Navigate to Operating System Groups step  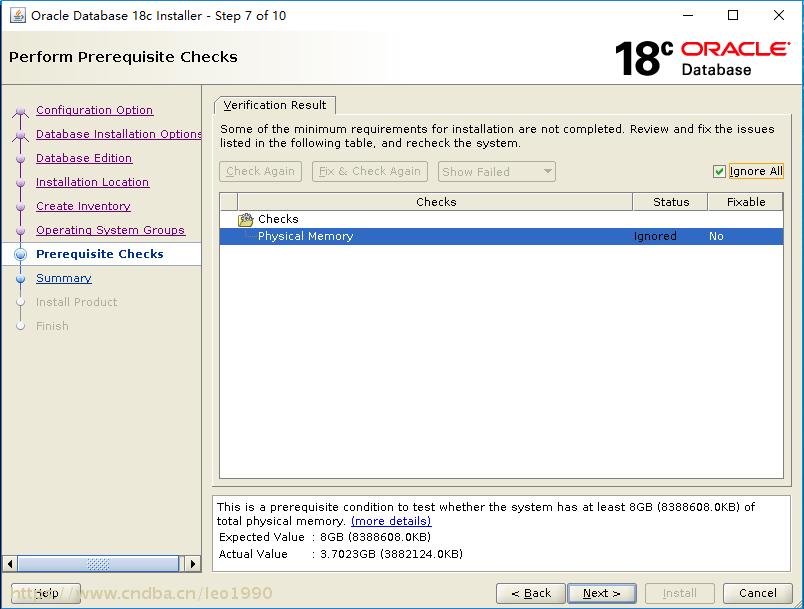(x=110, y=231)
